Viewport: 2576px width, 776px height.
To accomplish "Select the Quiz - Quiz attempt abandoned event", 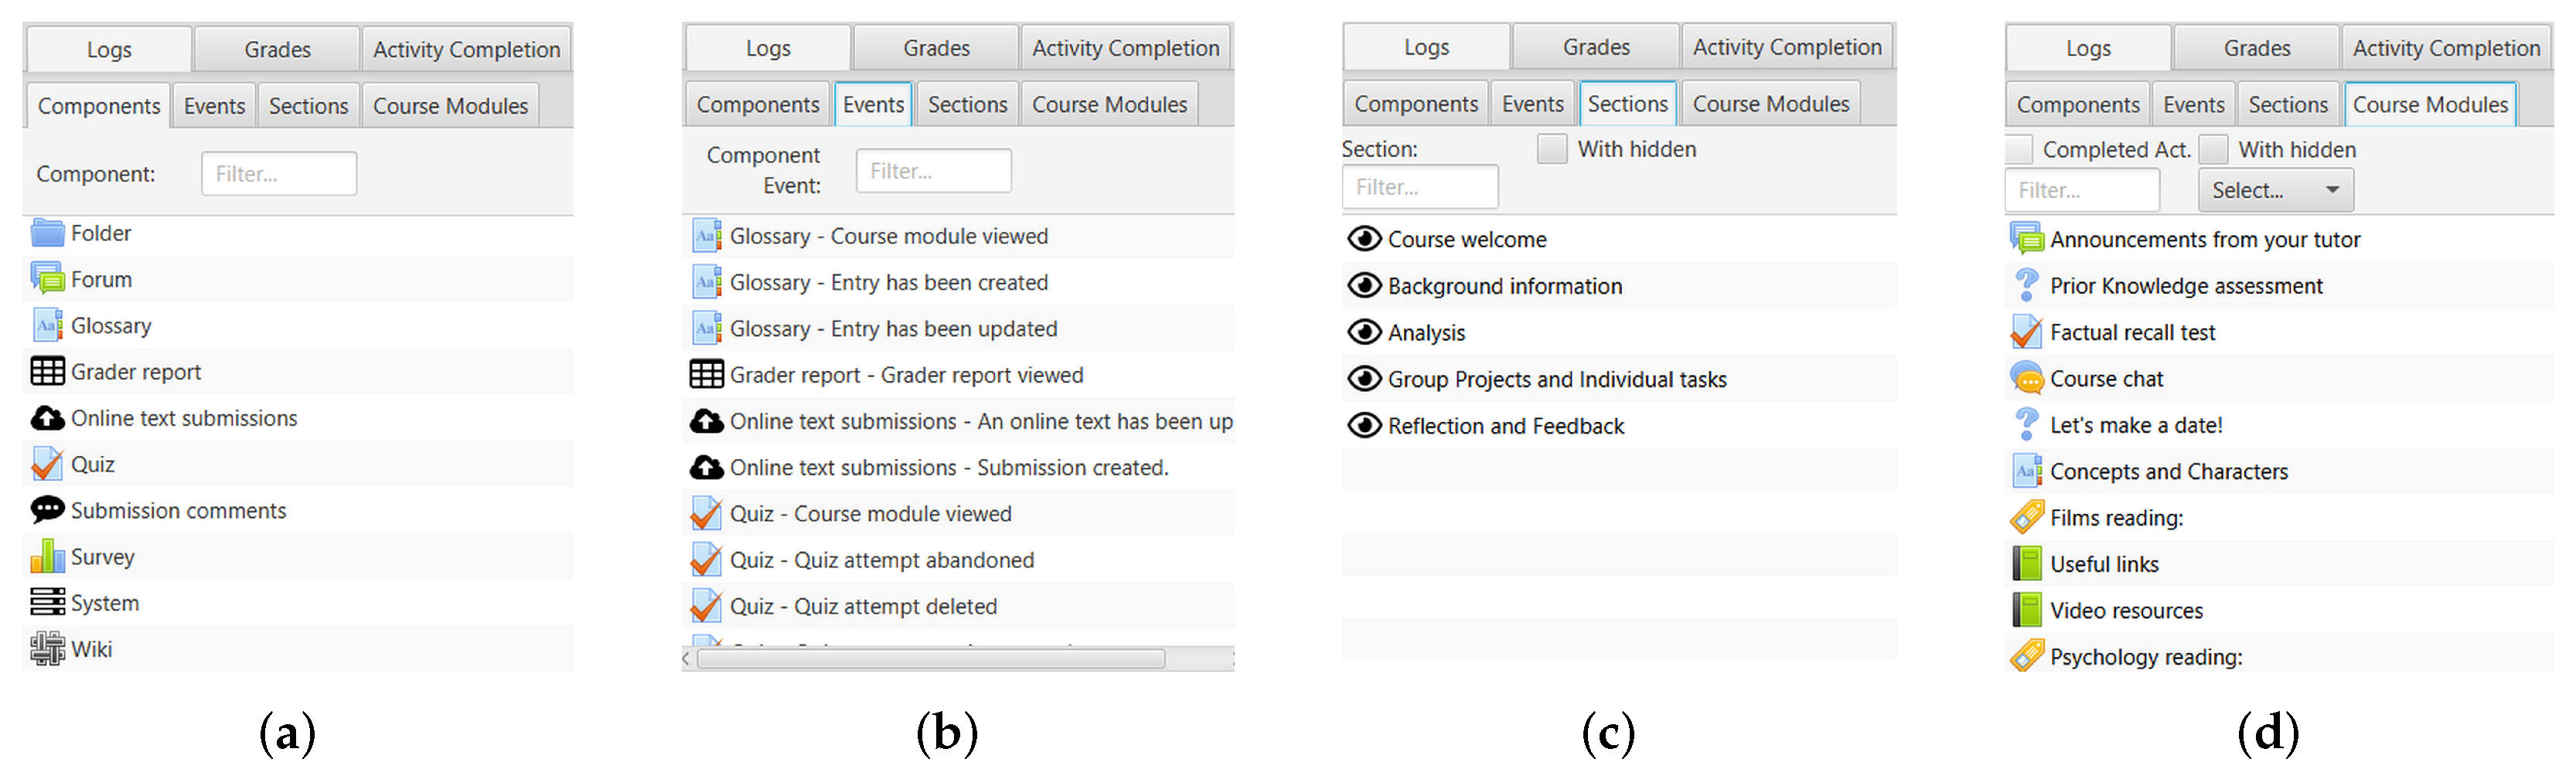I will tap(913, 560).
